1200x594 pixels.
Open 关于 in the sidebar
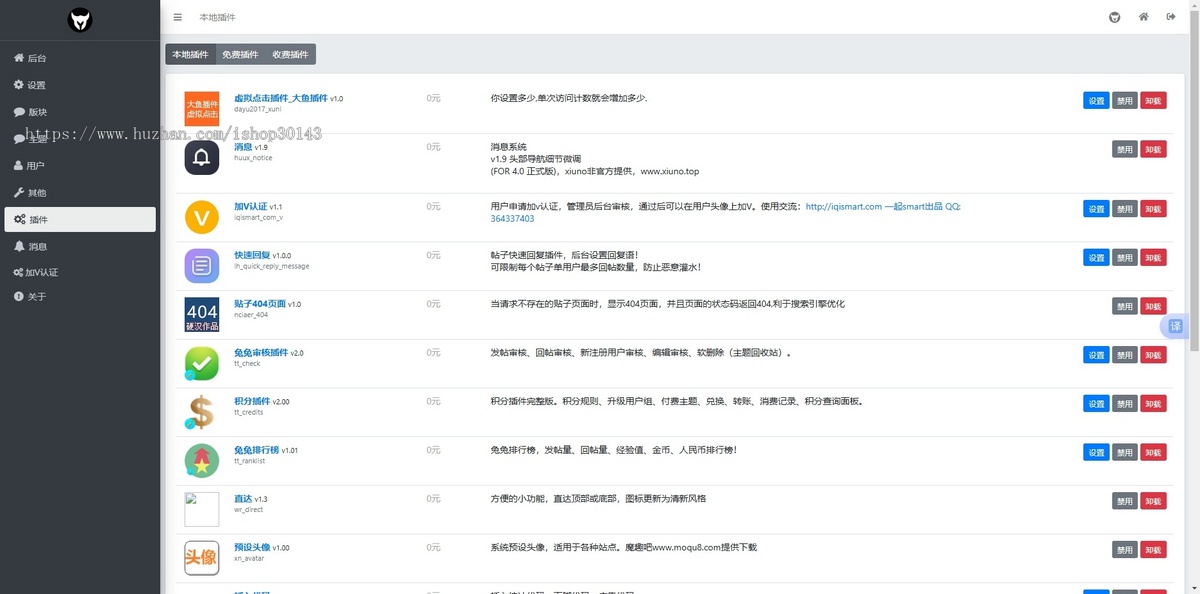click(36, 297)
